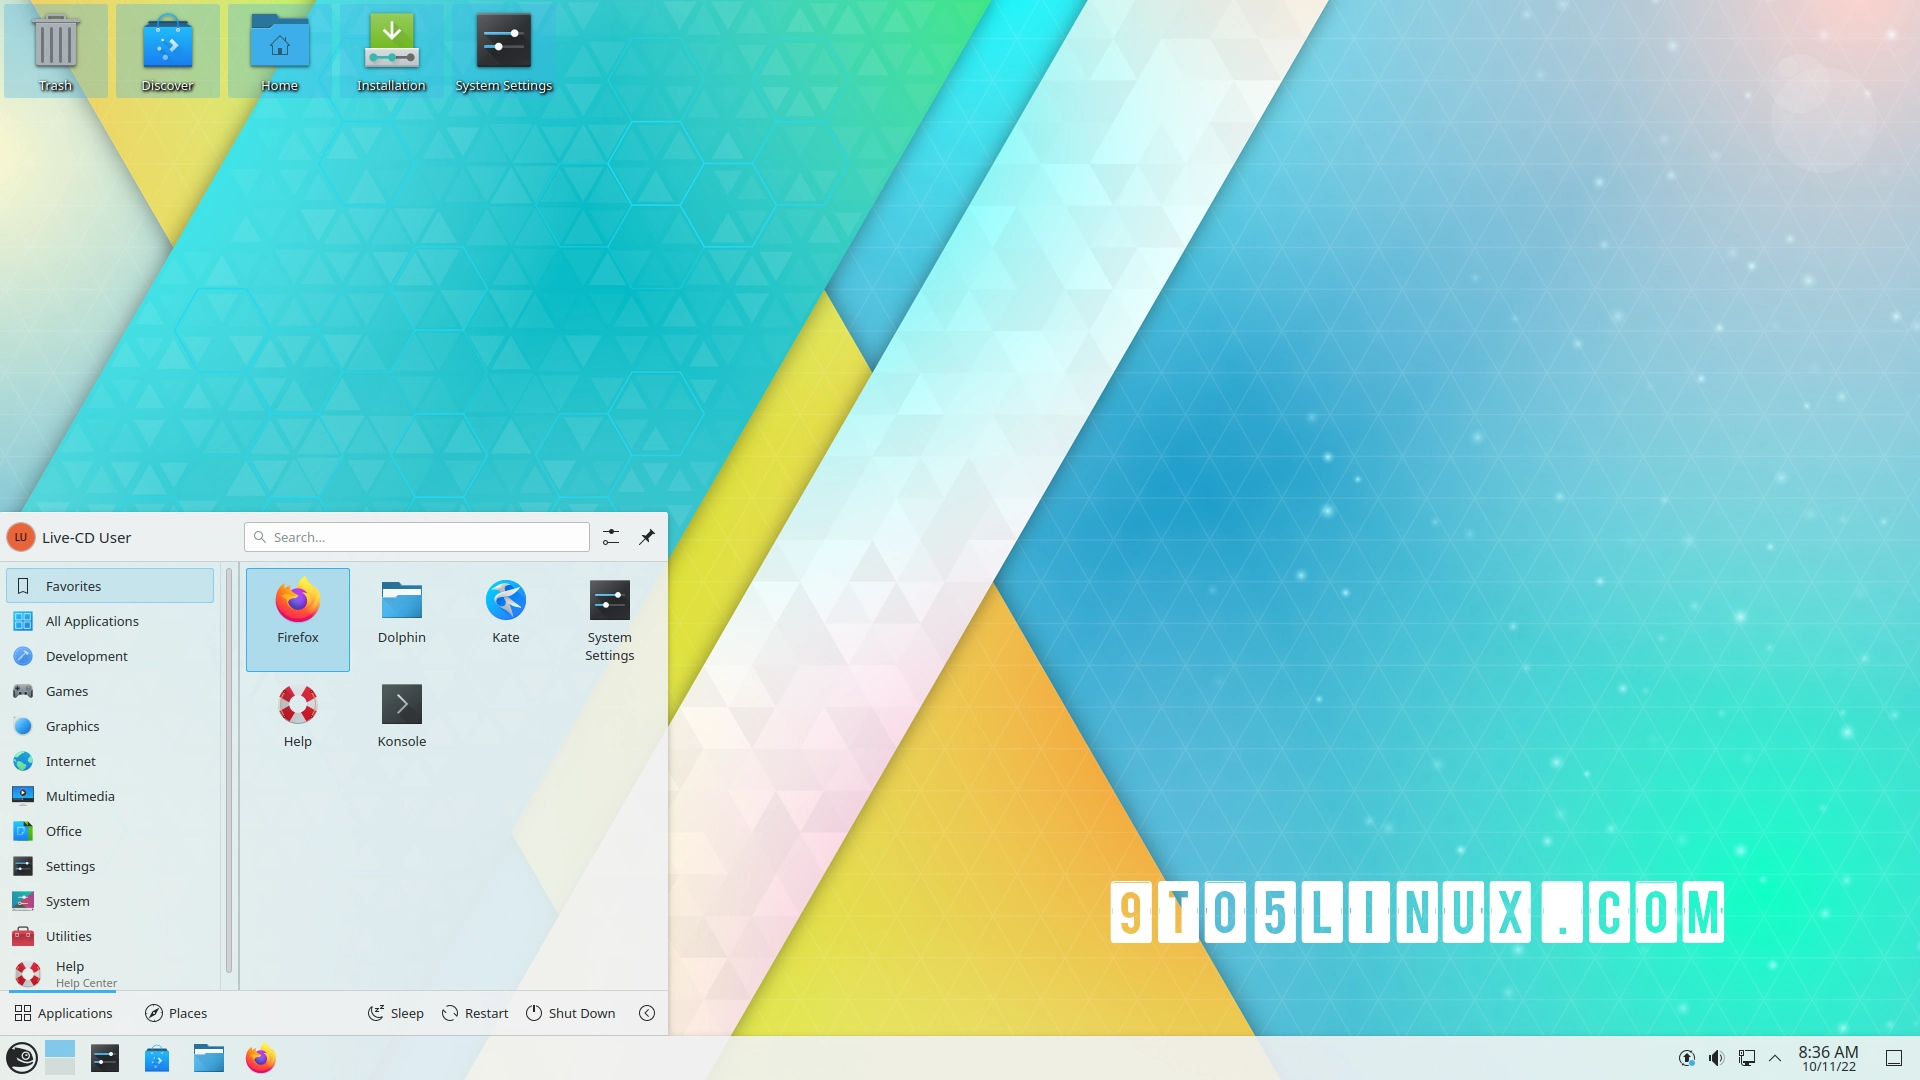Launch Kate from the favorites grid
1920x1080 pixels.
click(505, 610)
